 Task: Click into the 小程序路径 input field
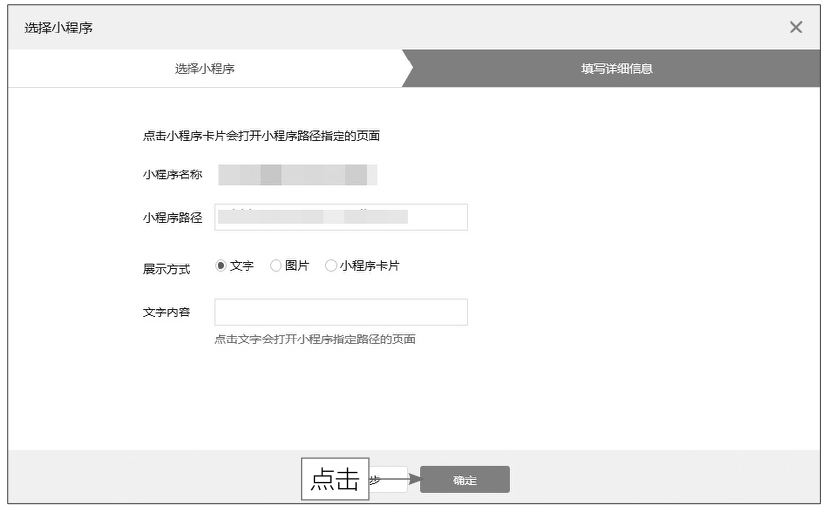pos(341,217)
